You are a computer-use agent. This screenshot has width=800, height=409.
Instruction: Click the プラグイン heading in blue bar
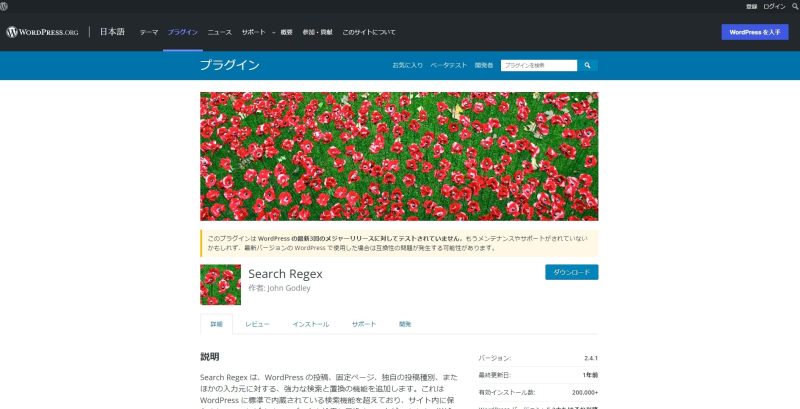(x=230, y=65)
